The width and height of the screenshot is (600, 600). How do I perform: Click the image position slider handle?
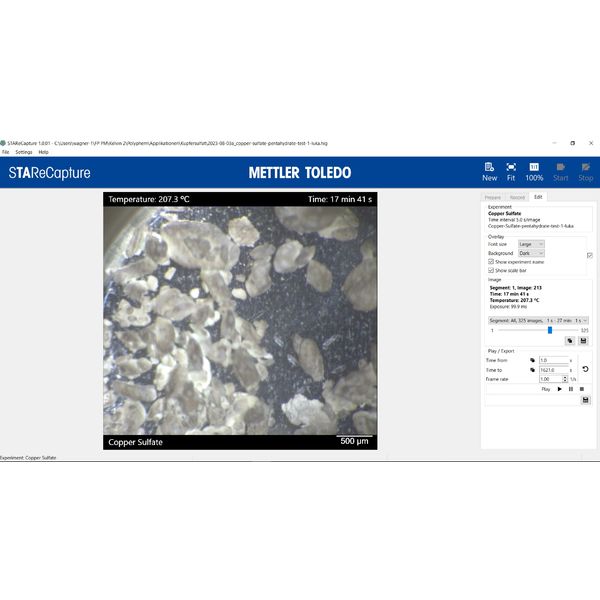(550, 330)
